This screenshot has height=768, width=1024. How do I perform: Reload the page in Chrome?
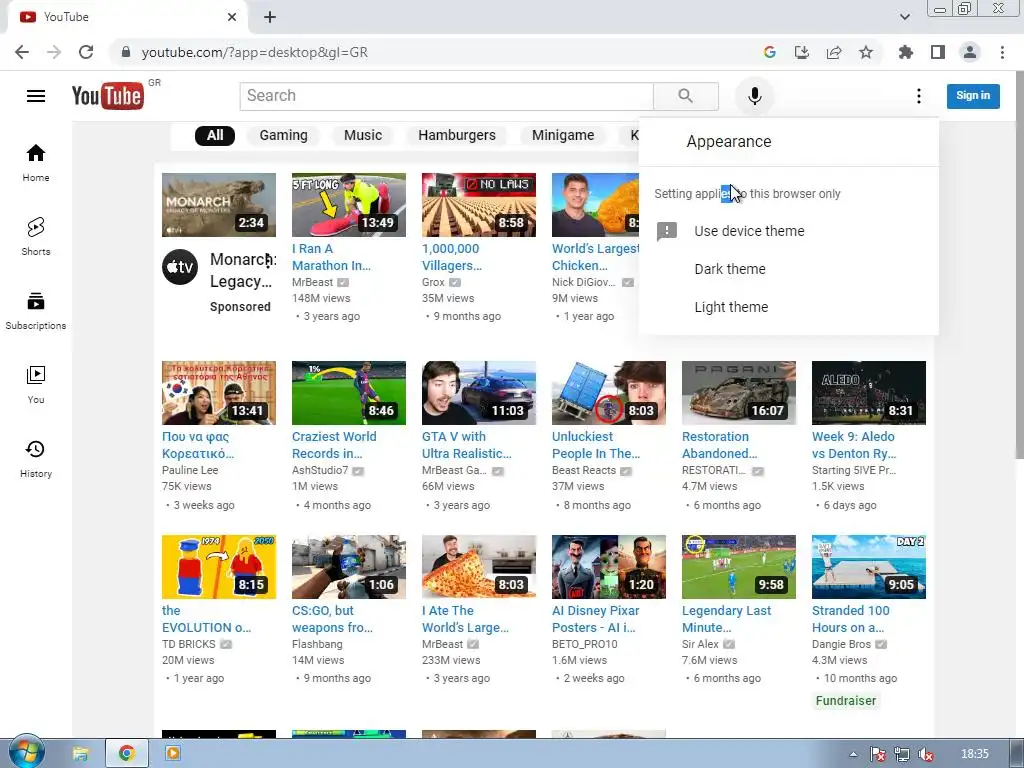point(86,52)
